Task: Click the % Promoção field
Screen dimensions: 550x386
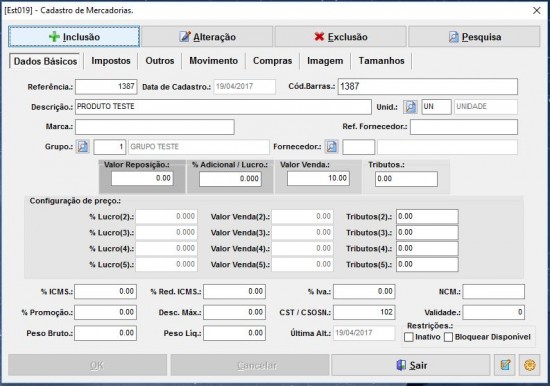Action: coord(106,312)
